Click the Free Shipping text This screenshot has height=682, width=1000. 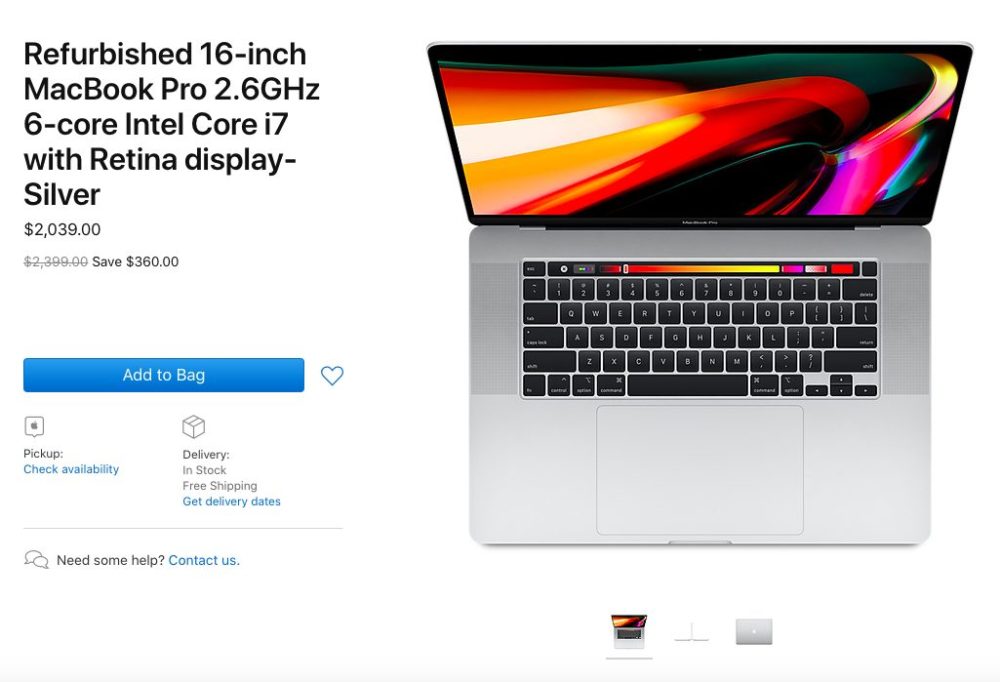click(x=219, y=486)
